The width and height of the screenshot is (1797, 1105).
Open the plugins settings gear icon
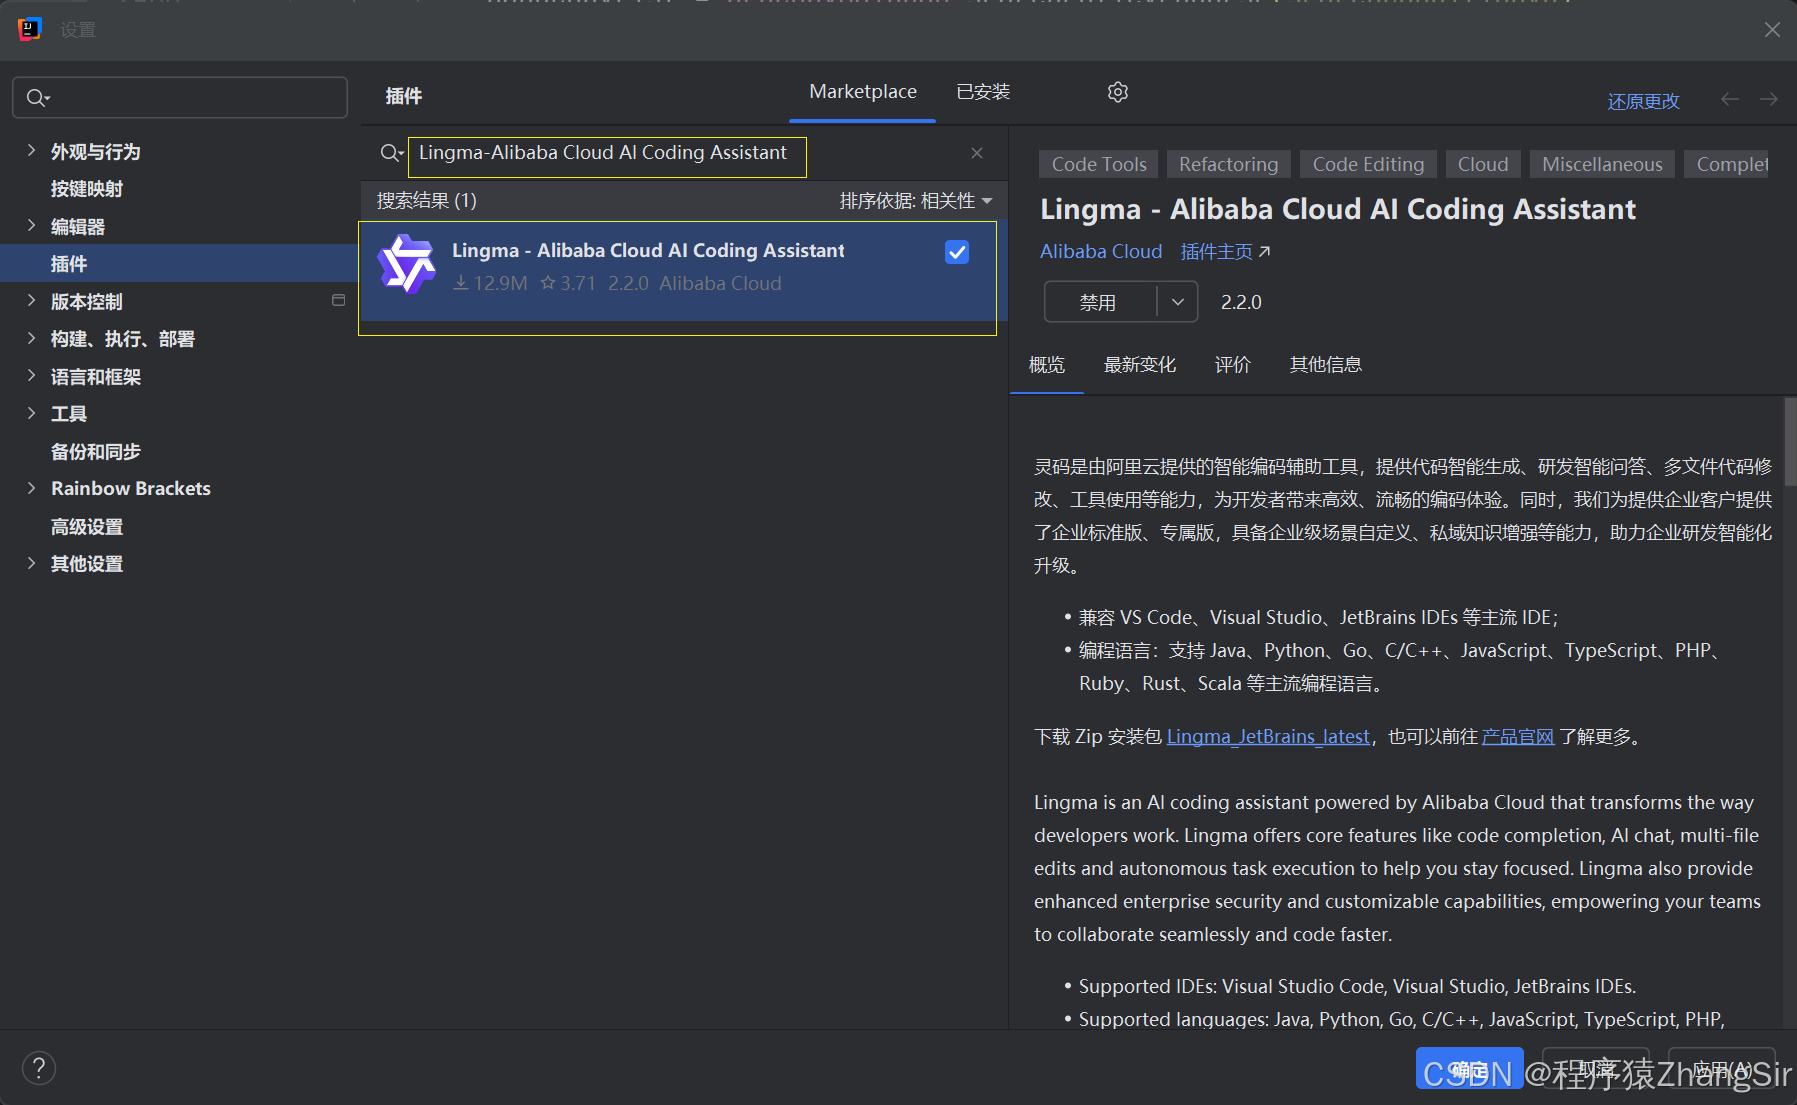[1118, 92]
